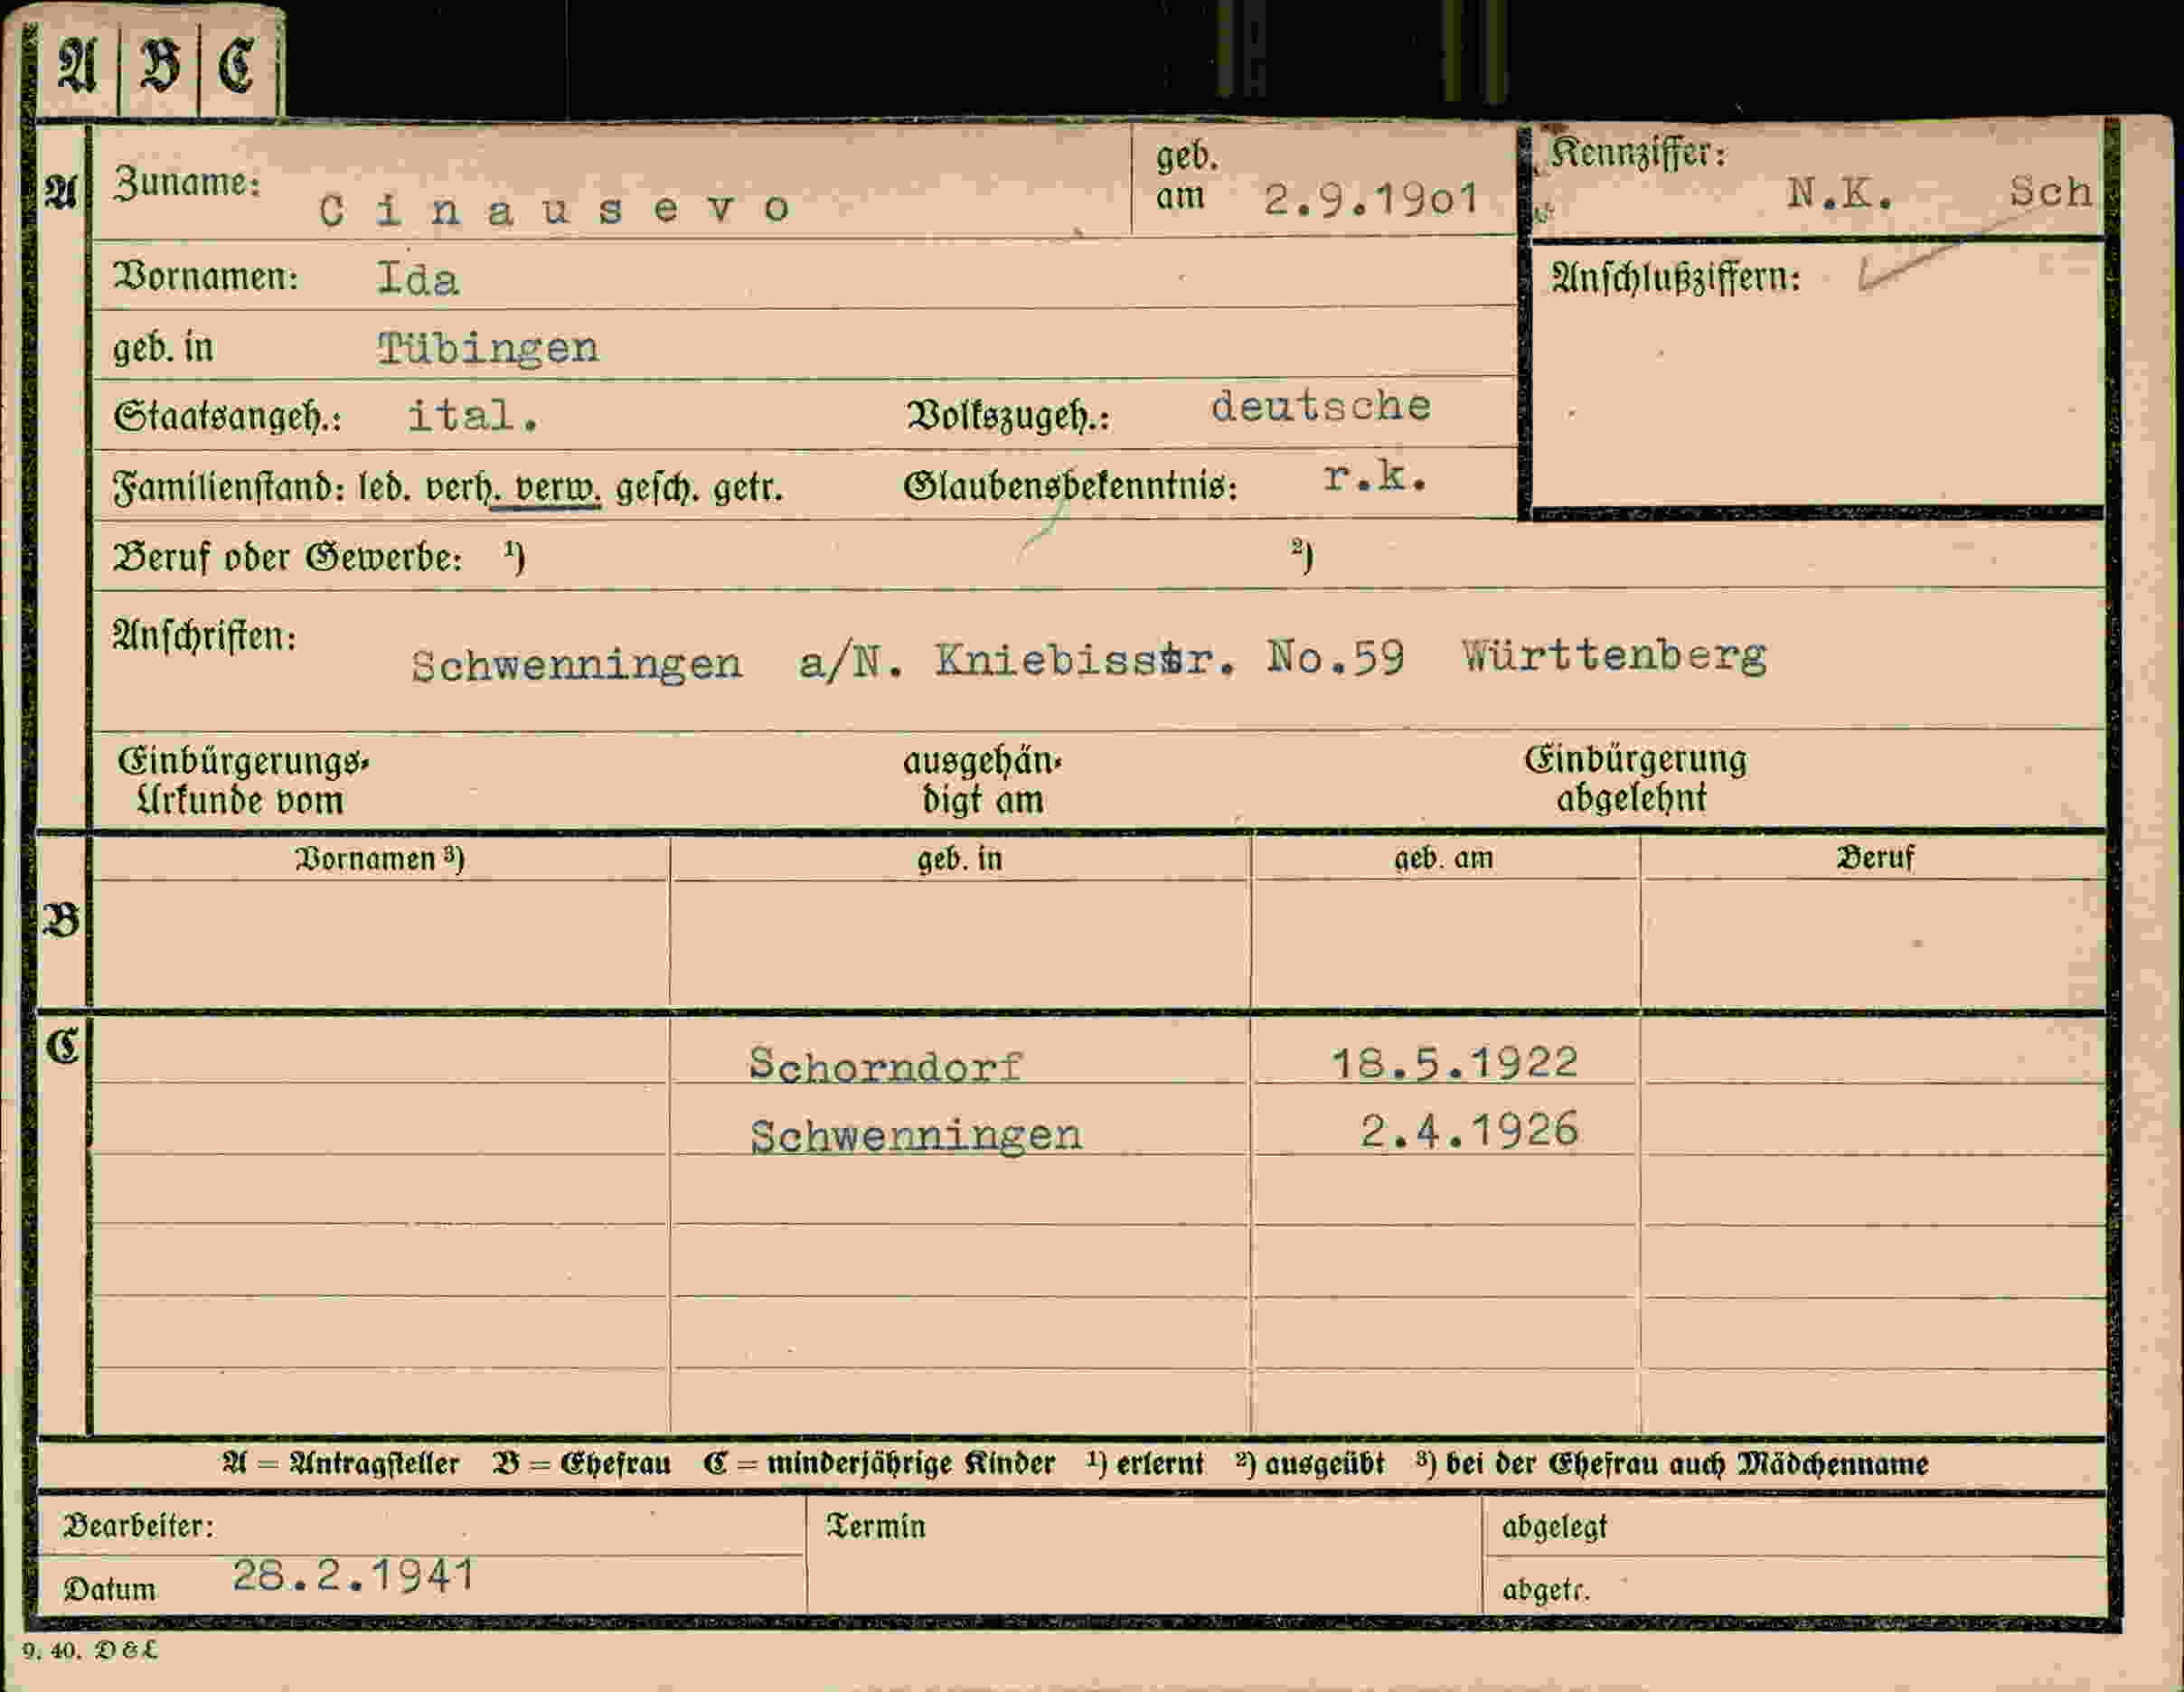The image size is (2184, 1692).
Task: Click the section 'B' marker beside the table
Action: tap(62, 920)
